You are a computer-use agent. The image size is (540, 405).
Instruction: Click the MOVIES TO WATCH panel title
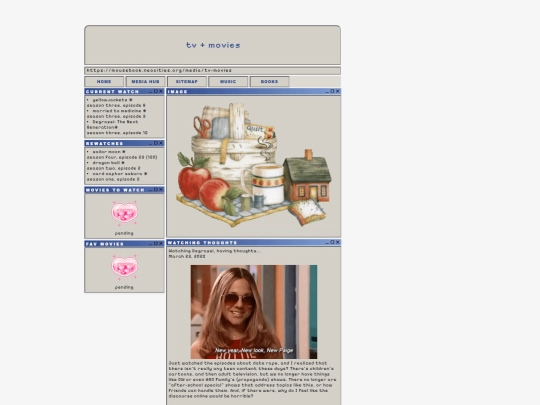point(115,190)
